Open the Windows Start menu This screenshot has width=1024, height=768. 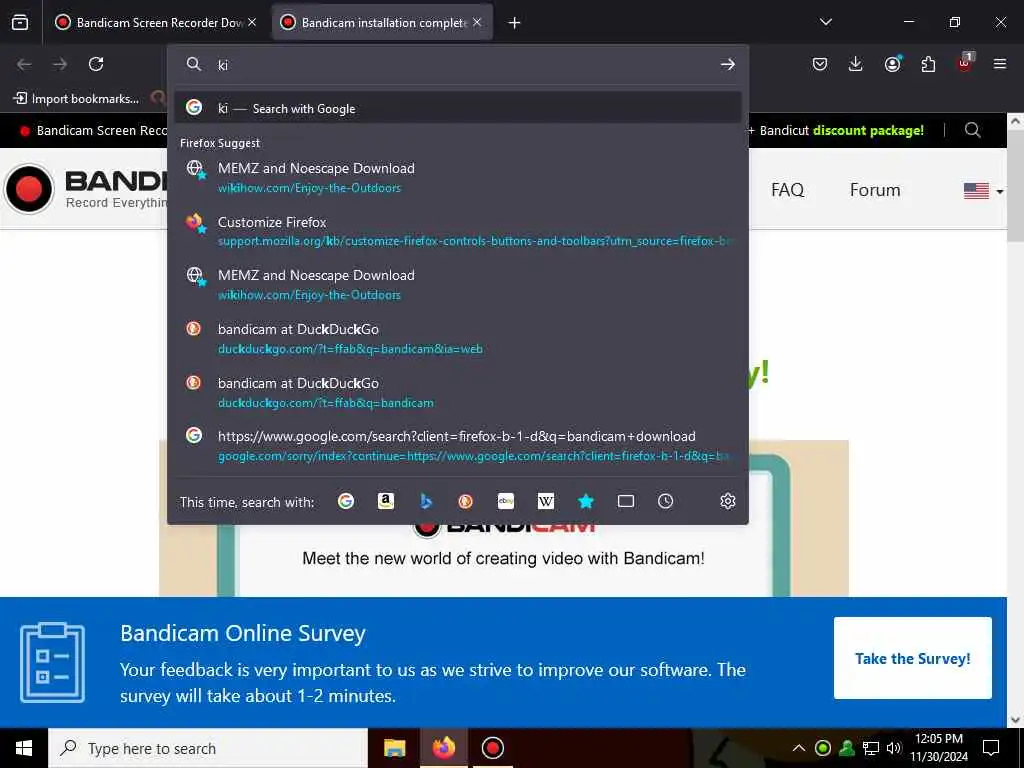(x=24, y=748)
